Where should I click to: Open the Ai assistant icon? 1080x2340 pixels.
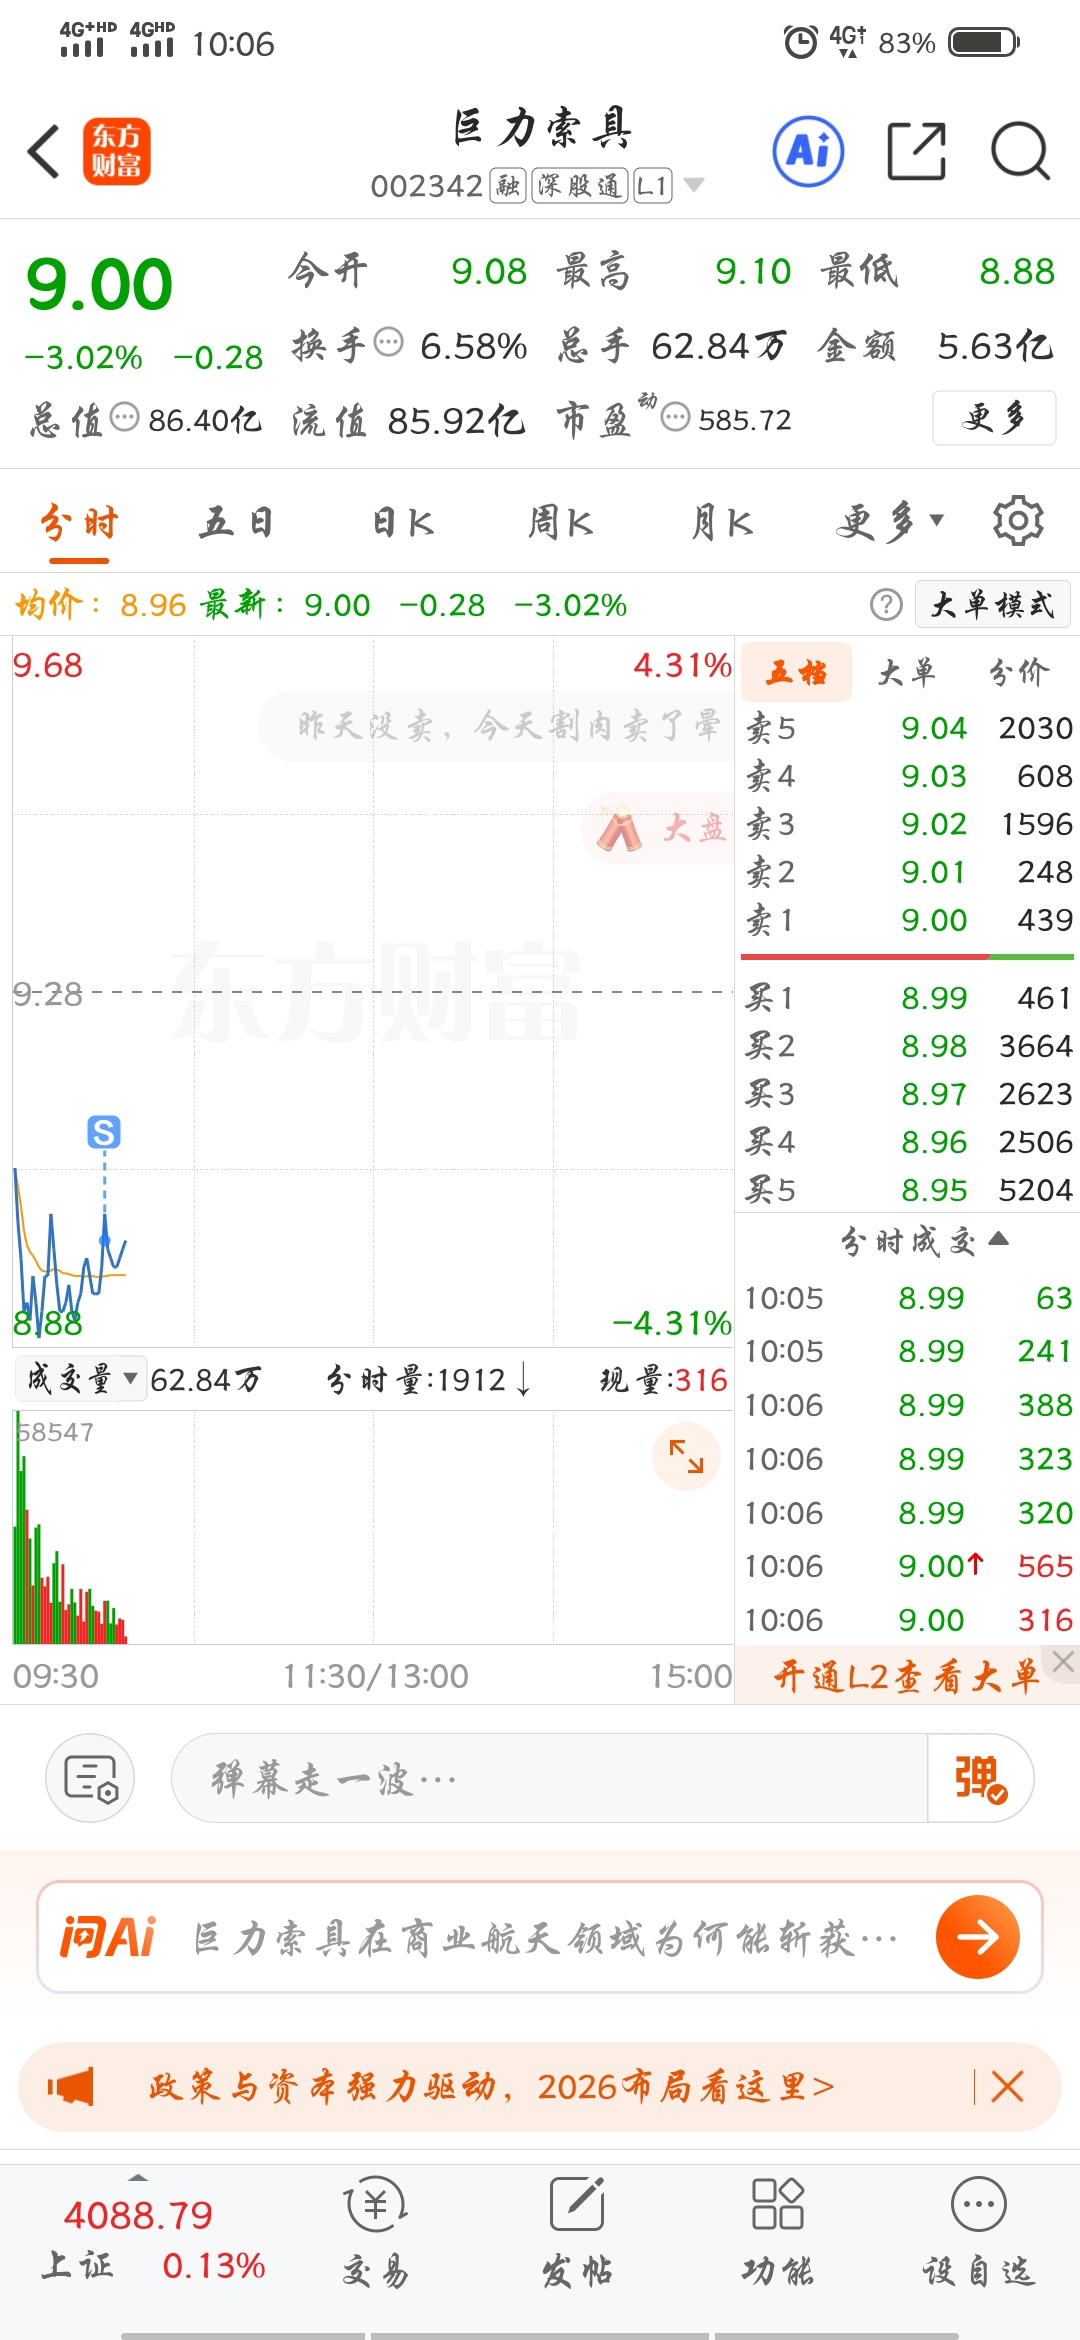(x=808, y=152)
